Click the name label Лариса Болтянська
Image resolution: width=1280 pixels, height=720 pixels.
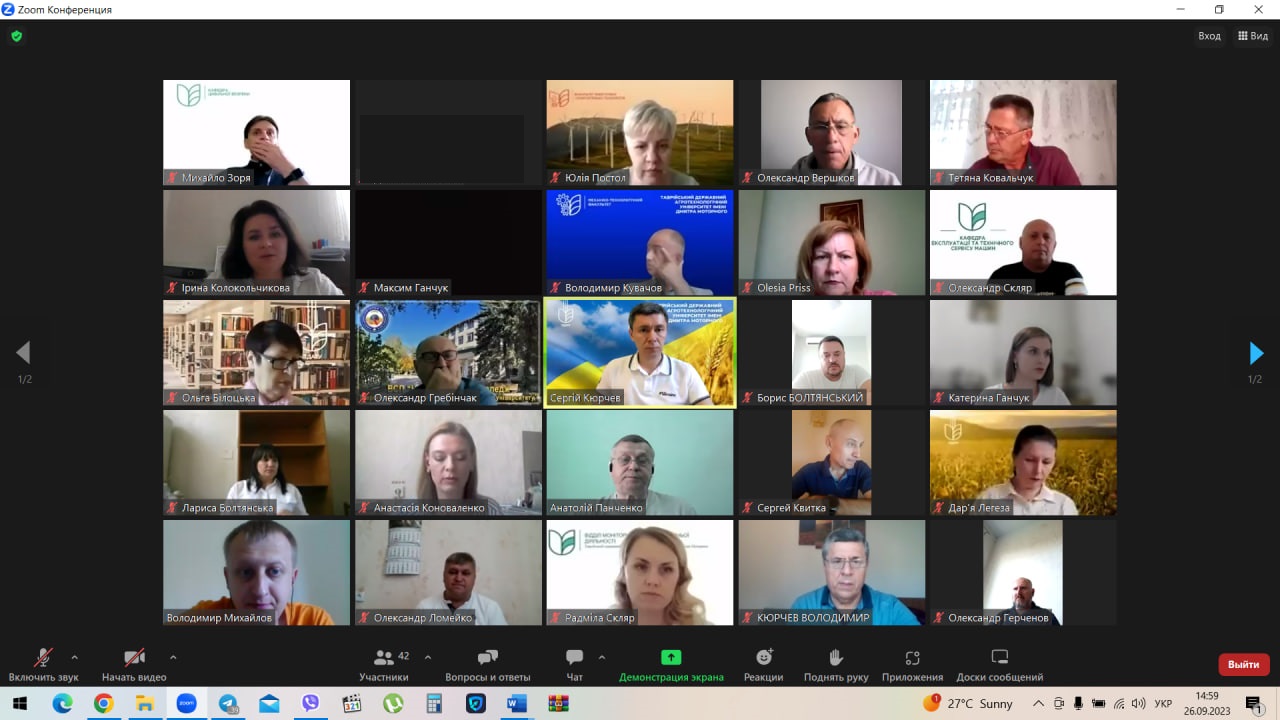pos(227,508)
